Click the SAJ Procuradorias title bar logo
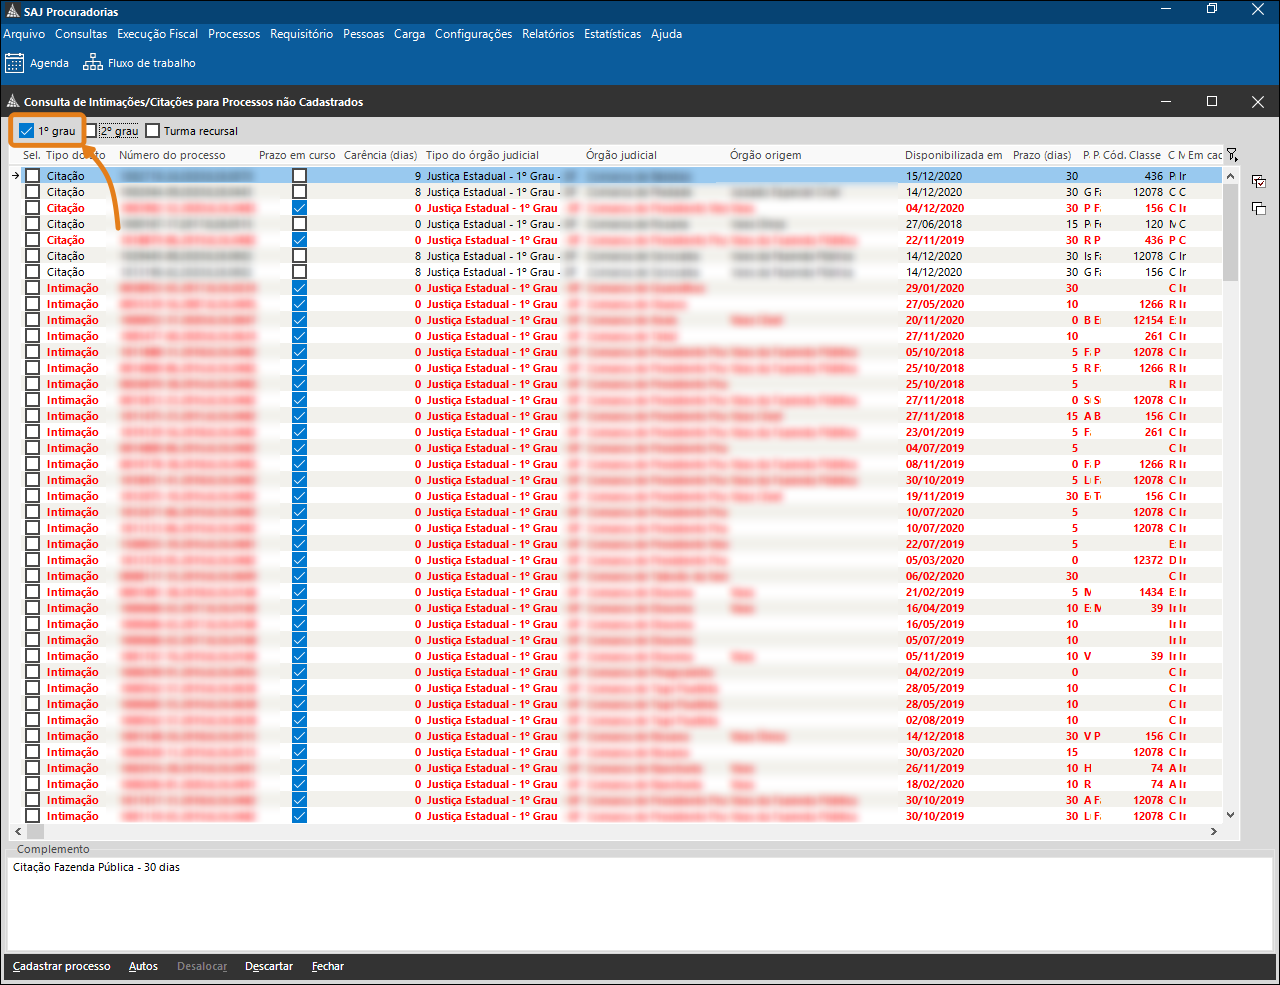The image size is (1280, 985). tap(12, 12)
